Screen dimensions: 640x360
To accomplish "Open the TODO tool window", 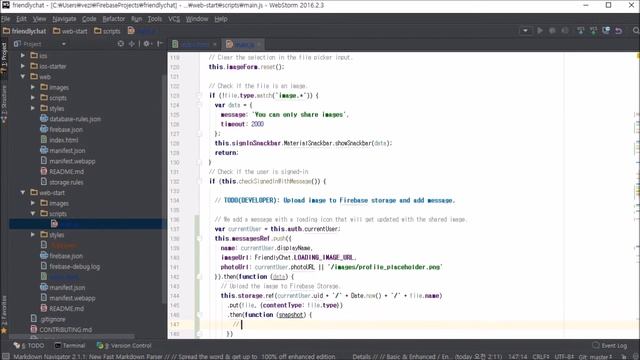I will point(29,345).
